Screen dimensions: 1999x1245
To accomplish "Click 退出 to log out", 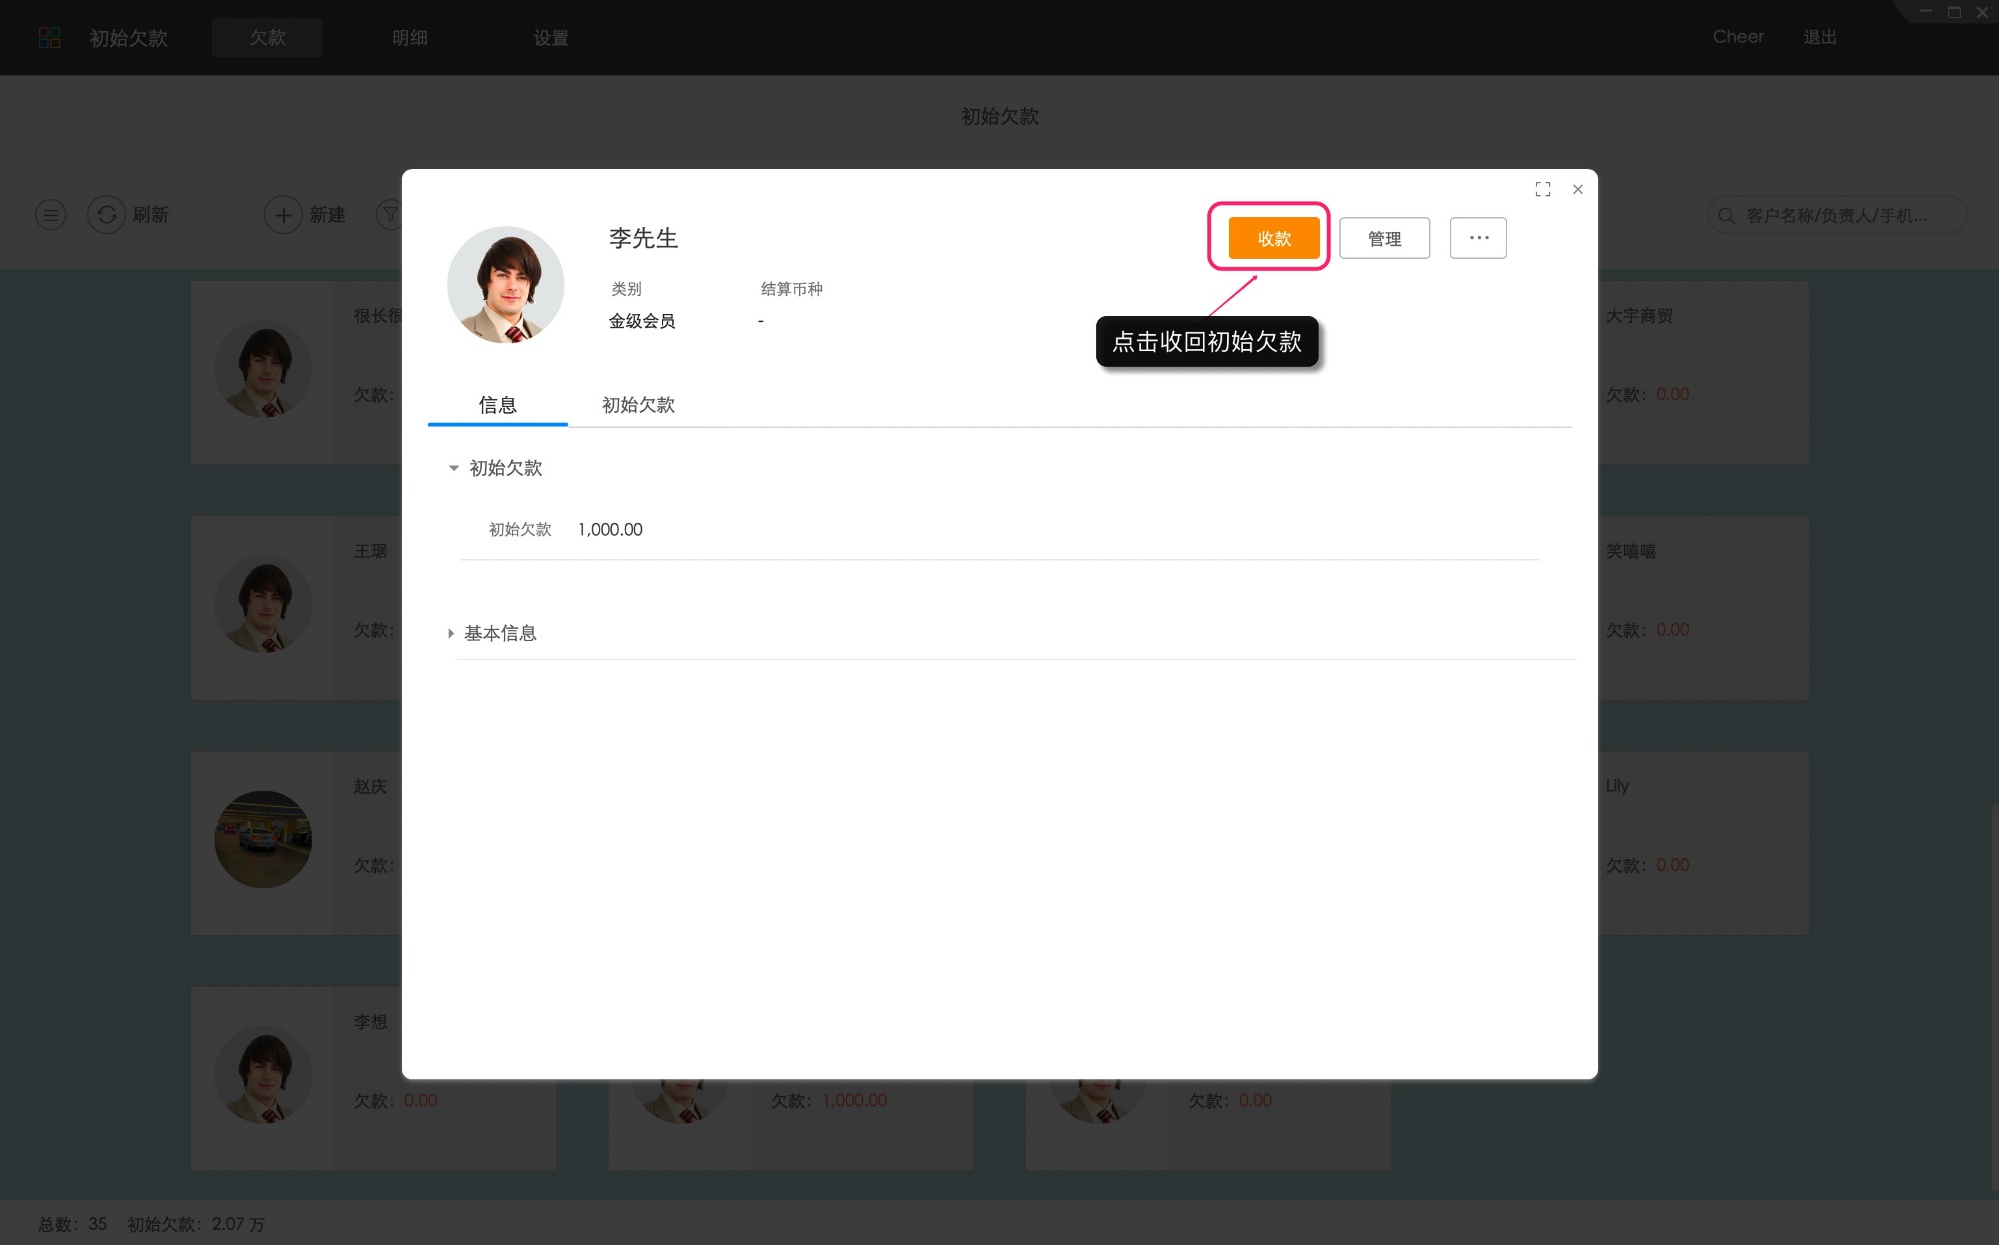I will coord(1820,37).
